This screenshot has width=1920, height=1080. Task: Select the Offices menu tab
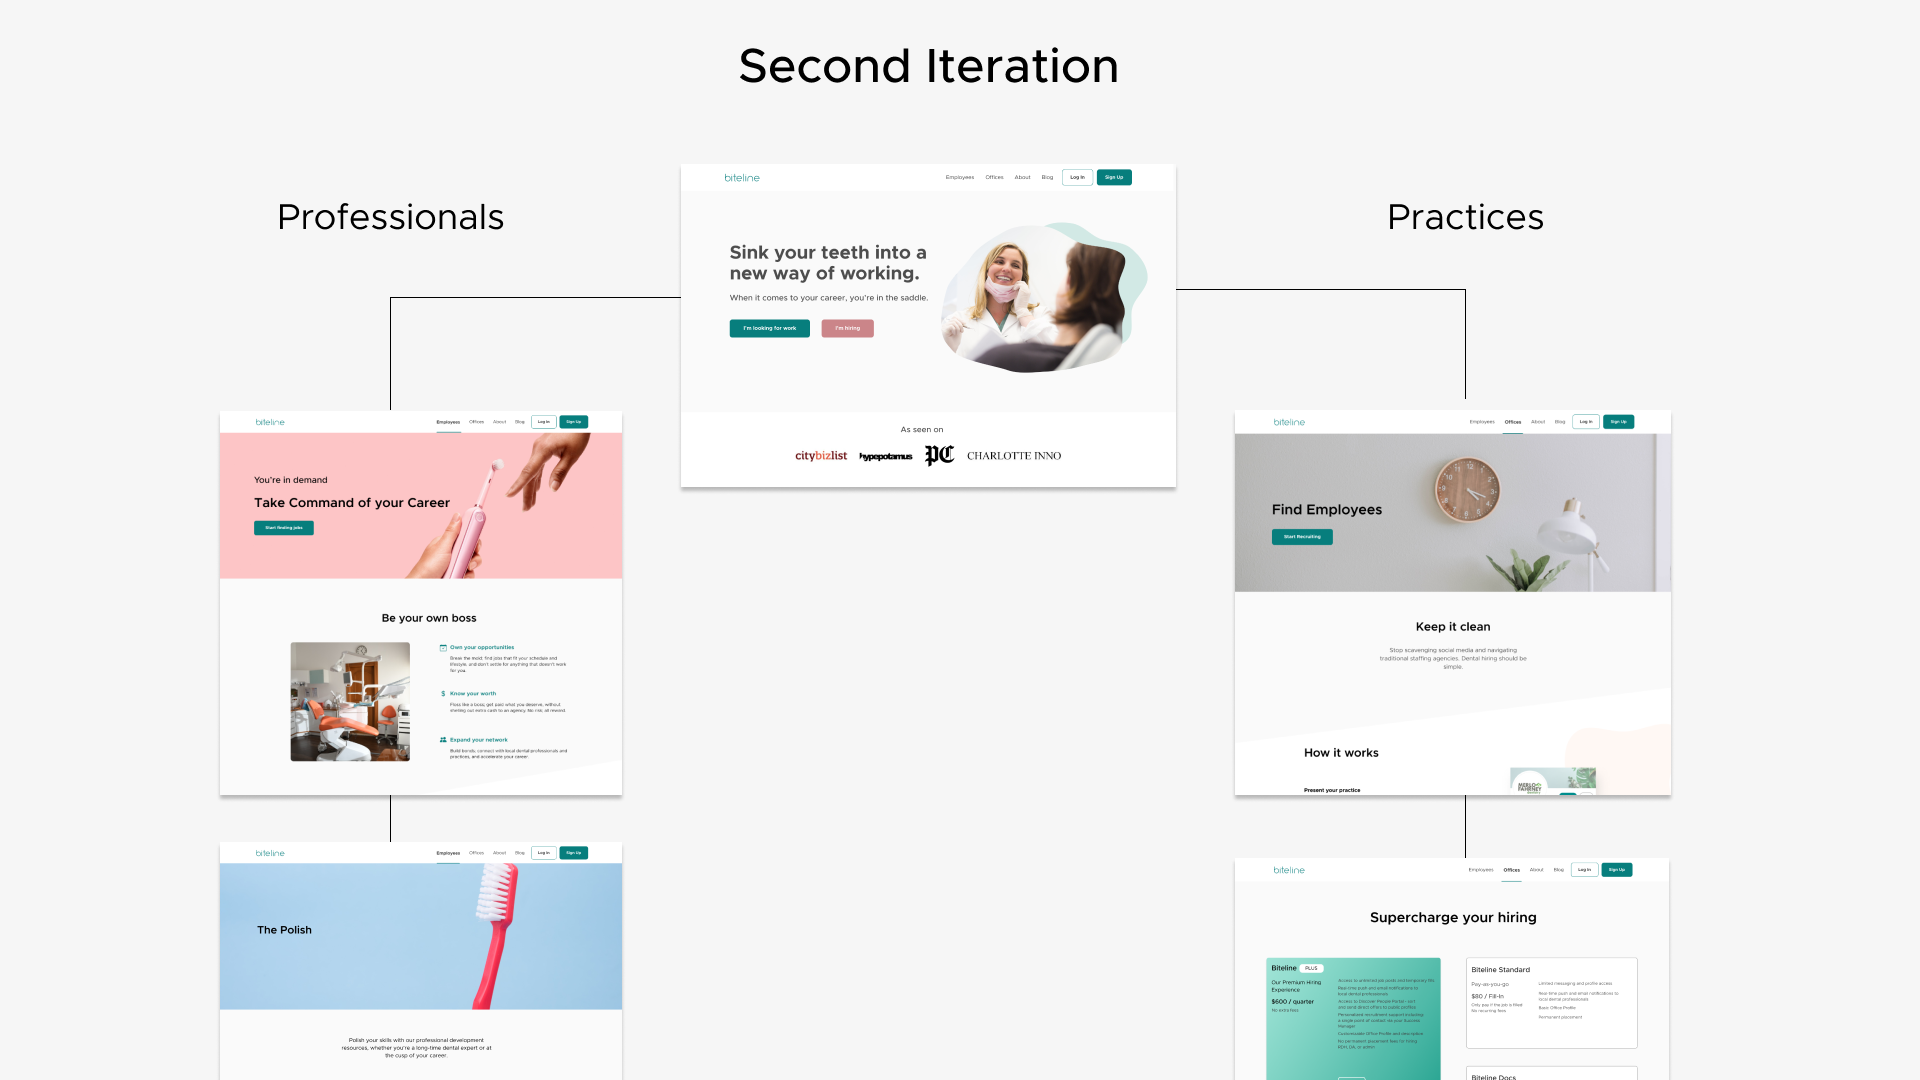coord(994,177)
